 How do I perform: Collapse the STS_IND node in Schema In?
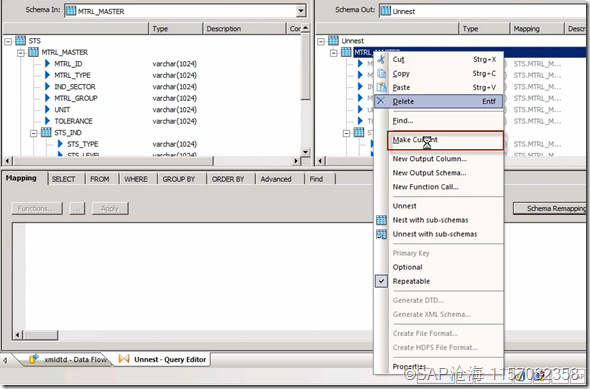[x=33, y=133]
